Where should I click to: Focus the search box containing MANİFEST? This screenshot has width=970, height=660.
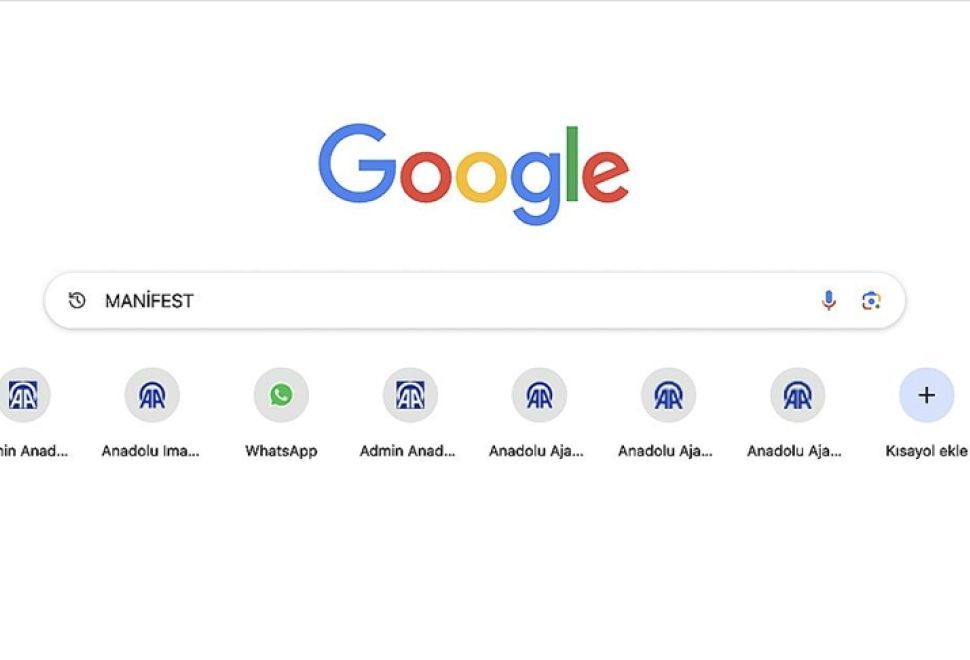[474, 301]
